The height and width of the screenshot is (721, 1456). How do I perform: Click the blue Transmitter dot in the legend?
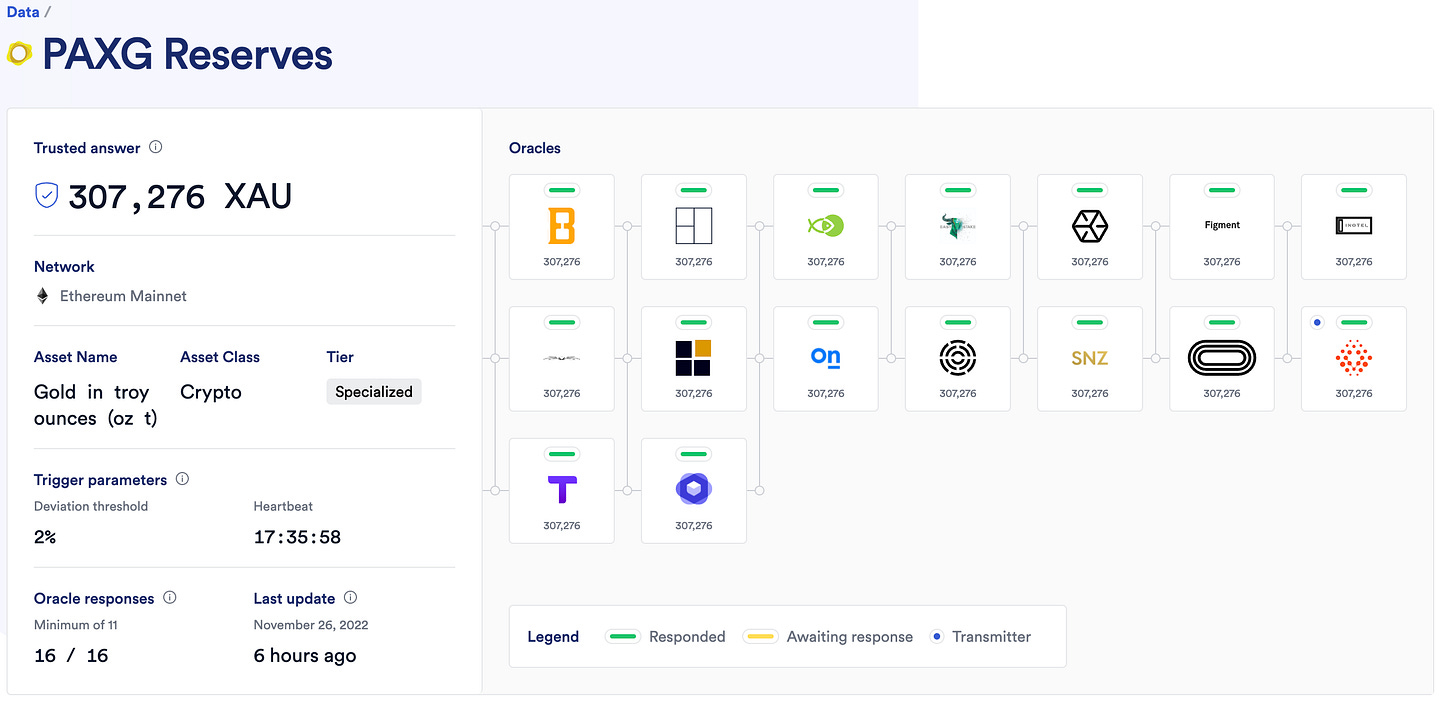tap(937, 636)
